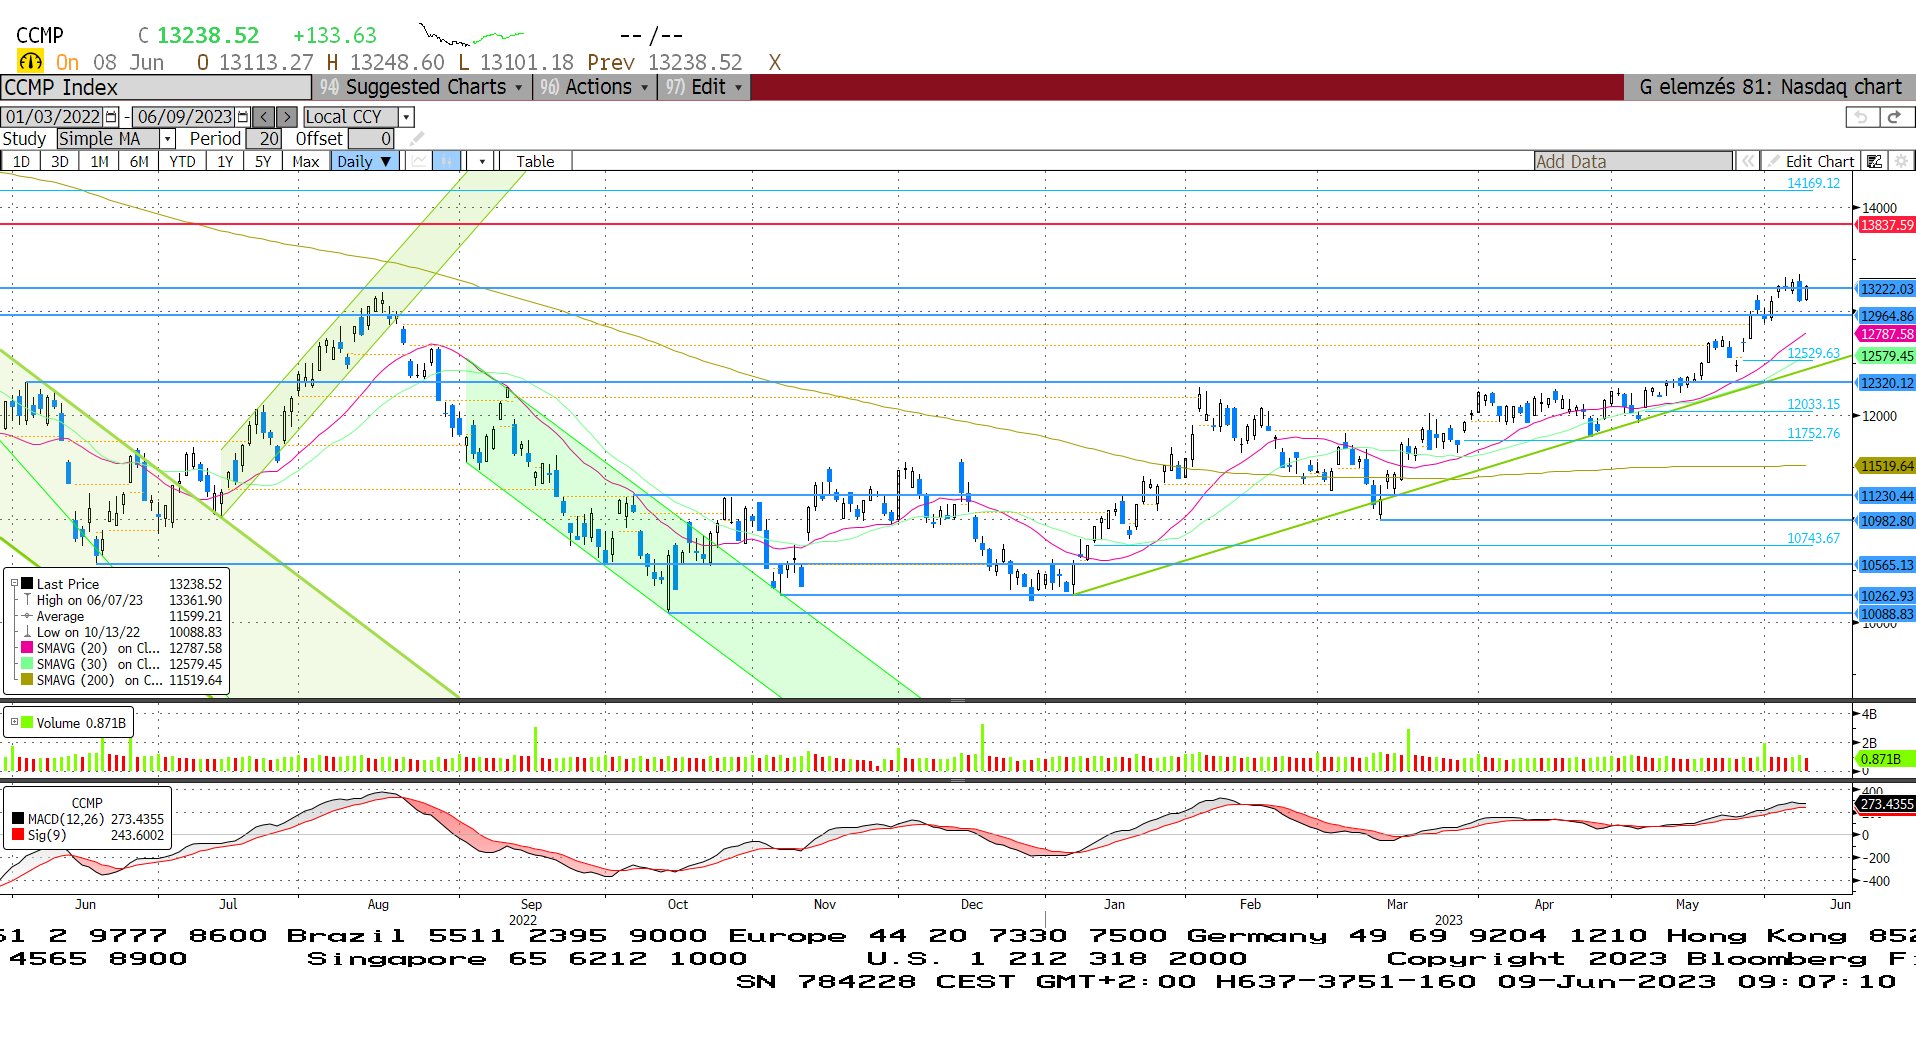This screenshot has width=1916, height=1037.
Task: Click the Average legend marker icon
Action: 27,616
